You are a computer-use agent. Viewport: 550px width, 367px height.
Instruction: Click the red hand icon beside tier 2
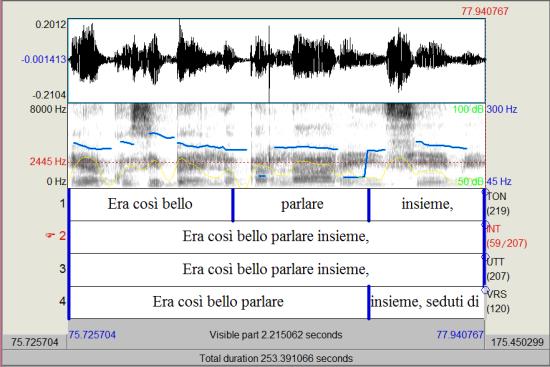[50, 235]
